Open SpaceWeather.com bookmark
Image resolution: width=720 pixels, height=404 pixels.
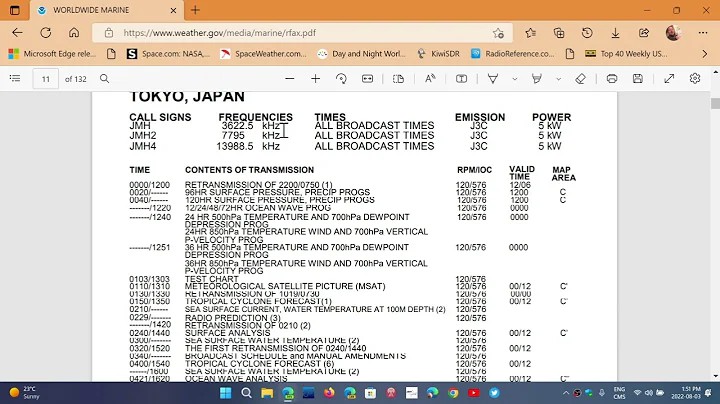[x=263, y=54]
